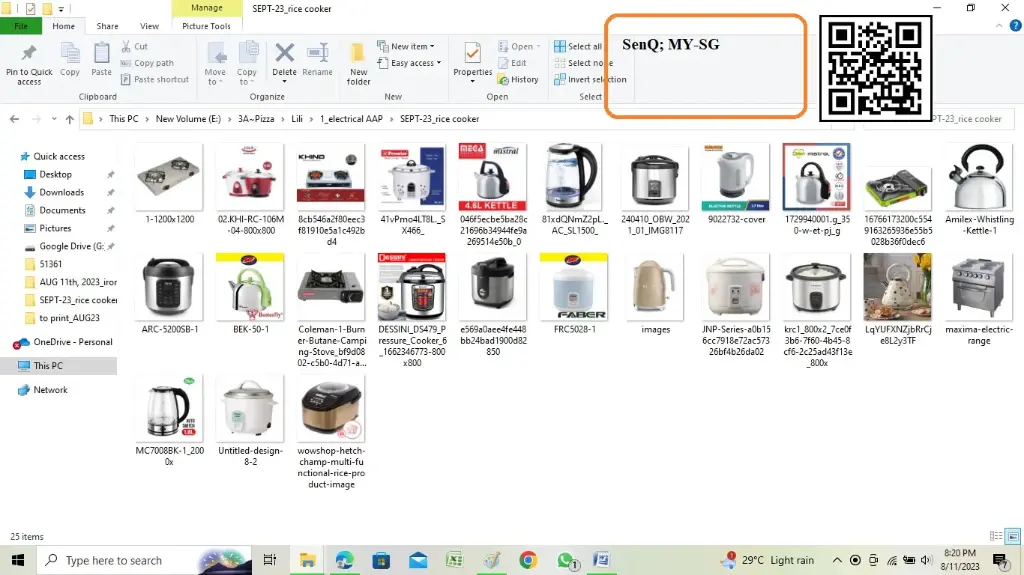Go back with navigation arrow
1024x575 pixels.
point(14,119)
